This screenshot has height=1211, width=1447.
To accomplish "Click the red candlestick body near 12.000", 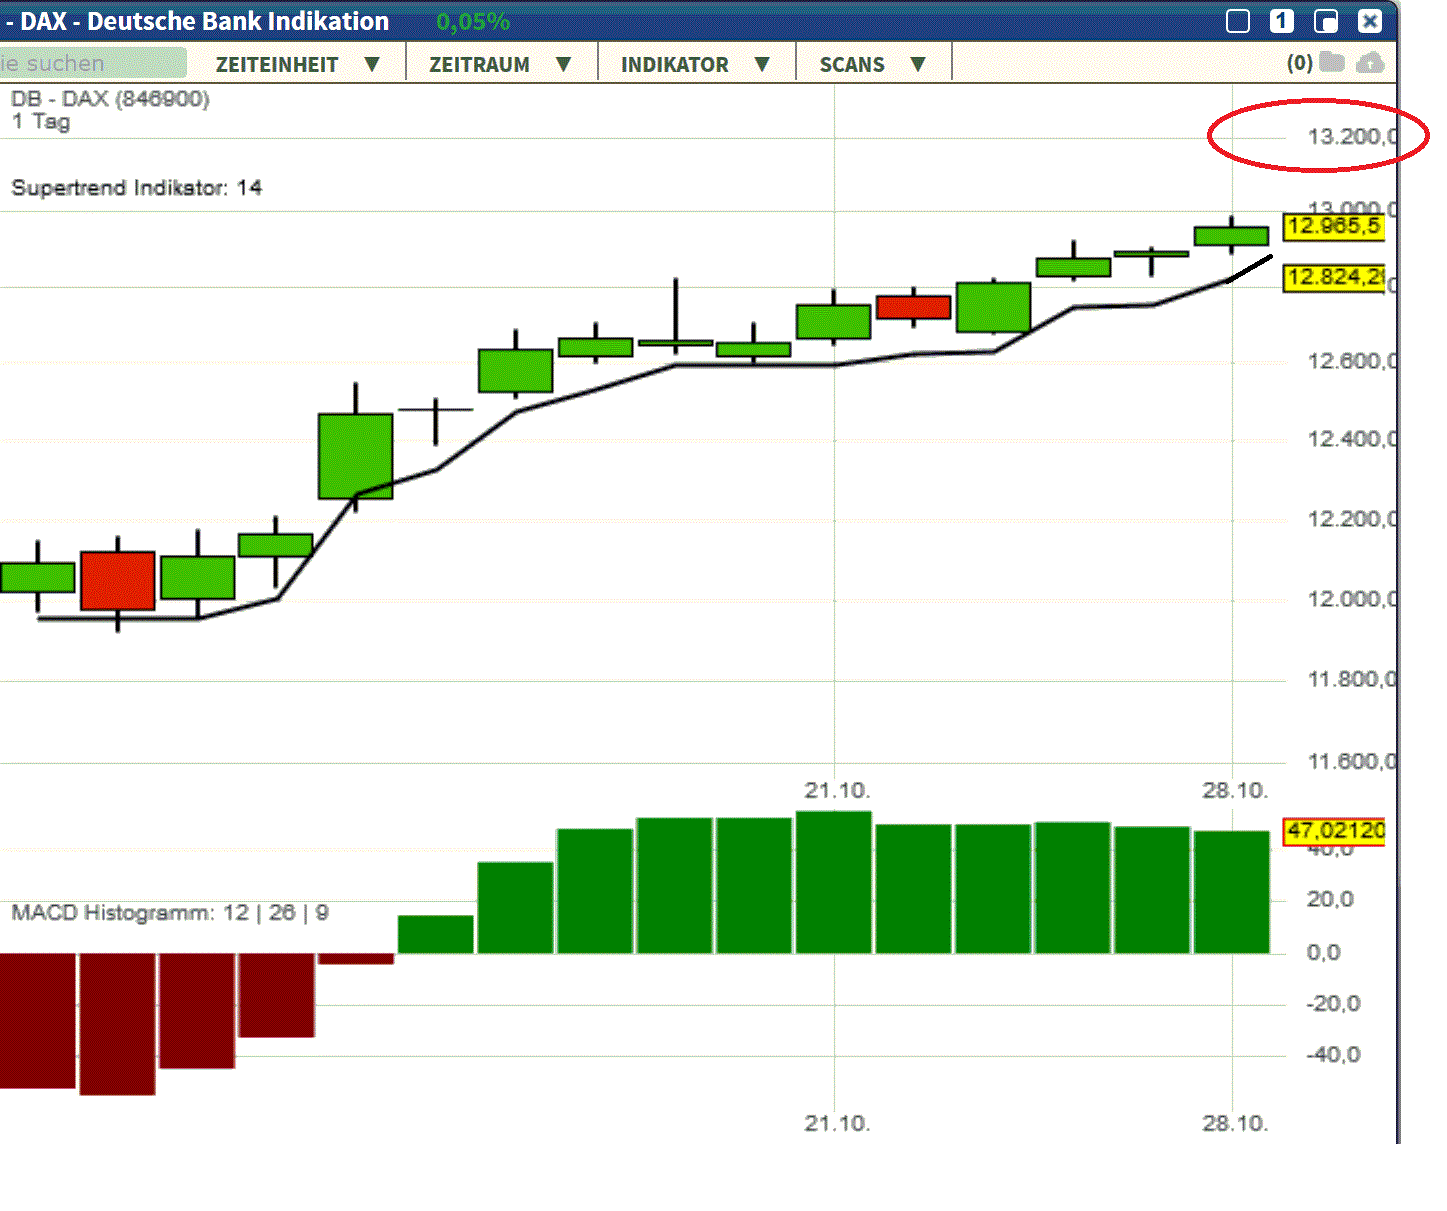I will coord(118,580).
